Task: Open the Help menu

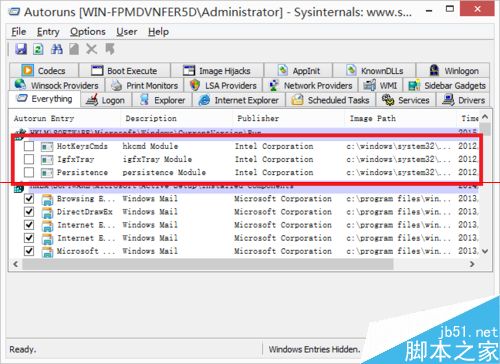Action: [158, 32]
